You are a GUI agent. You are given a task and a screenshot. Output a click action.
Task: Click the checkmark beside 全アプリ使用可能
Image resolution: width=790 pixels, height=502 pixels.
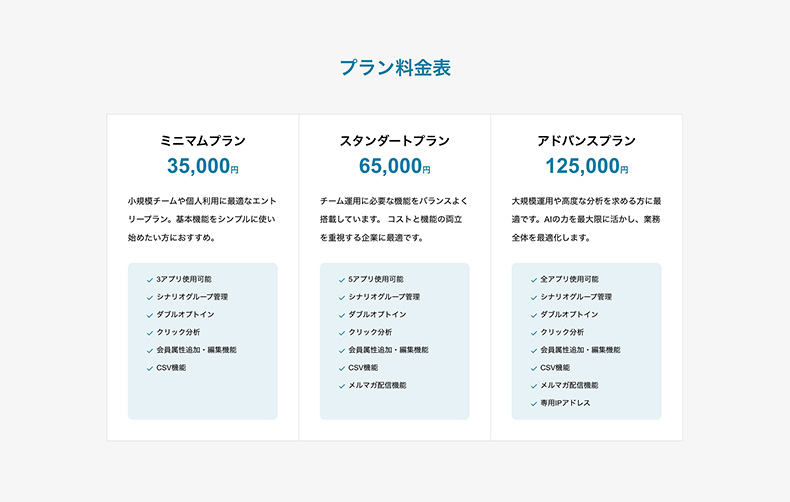pos(533,280)
